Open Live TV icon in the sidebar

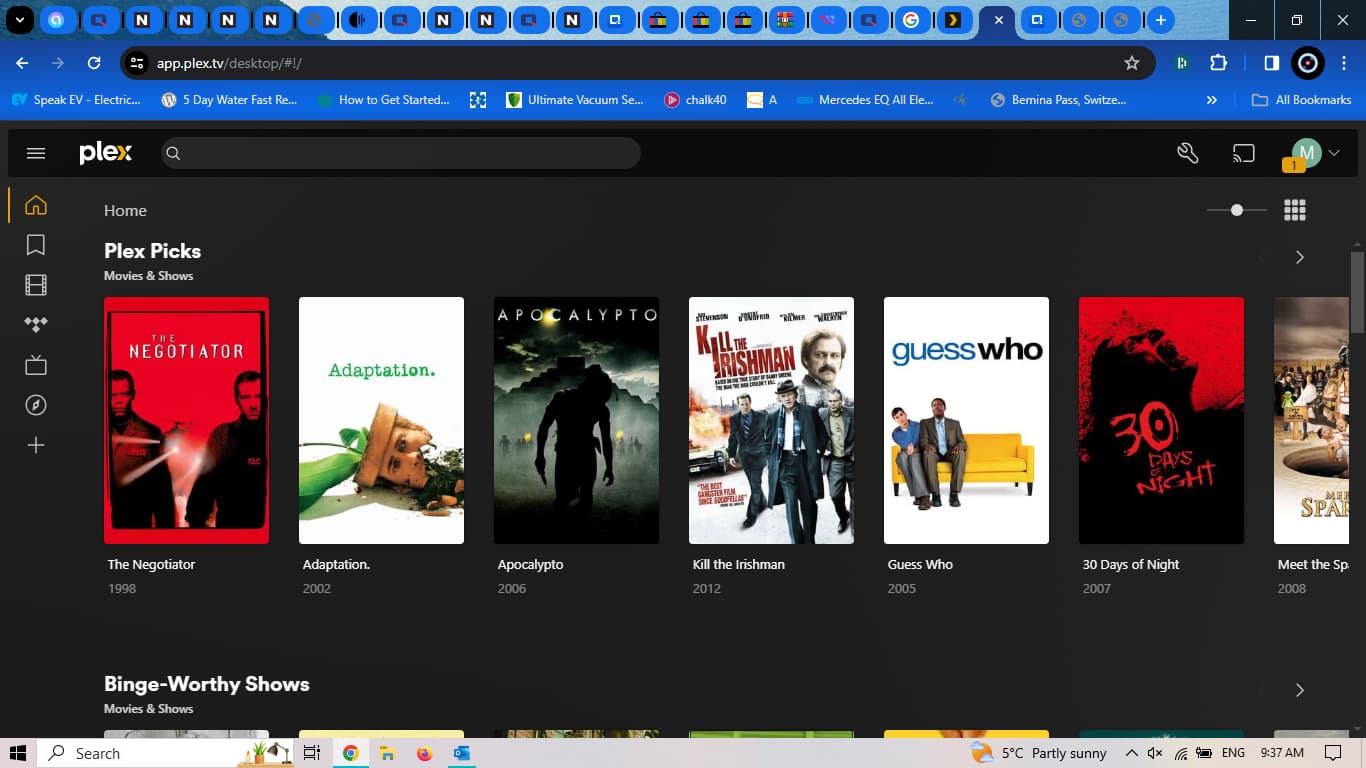coord(36,365)
